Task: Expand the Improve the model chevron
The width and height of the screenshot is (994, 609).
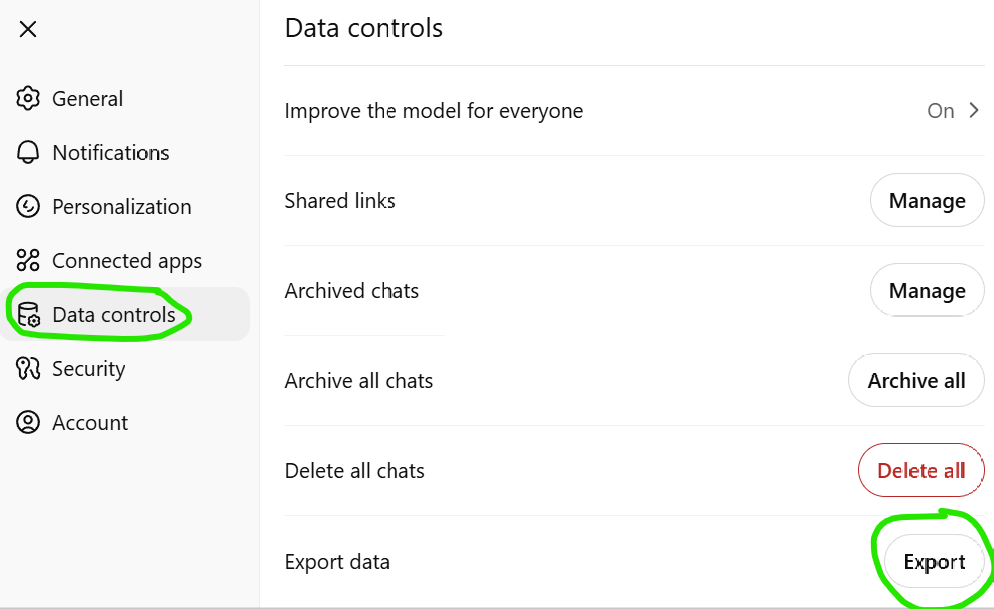Action: [974, 111]
